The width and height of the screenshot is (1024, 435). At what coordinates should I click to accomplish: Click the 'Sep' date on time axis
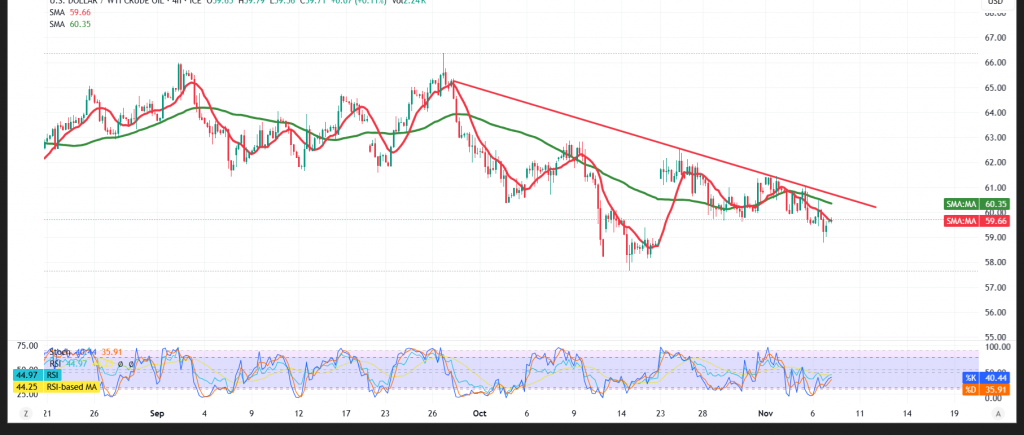click(x=156, y=411)
